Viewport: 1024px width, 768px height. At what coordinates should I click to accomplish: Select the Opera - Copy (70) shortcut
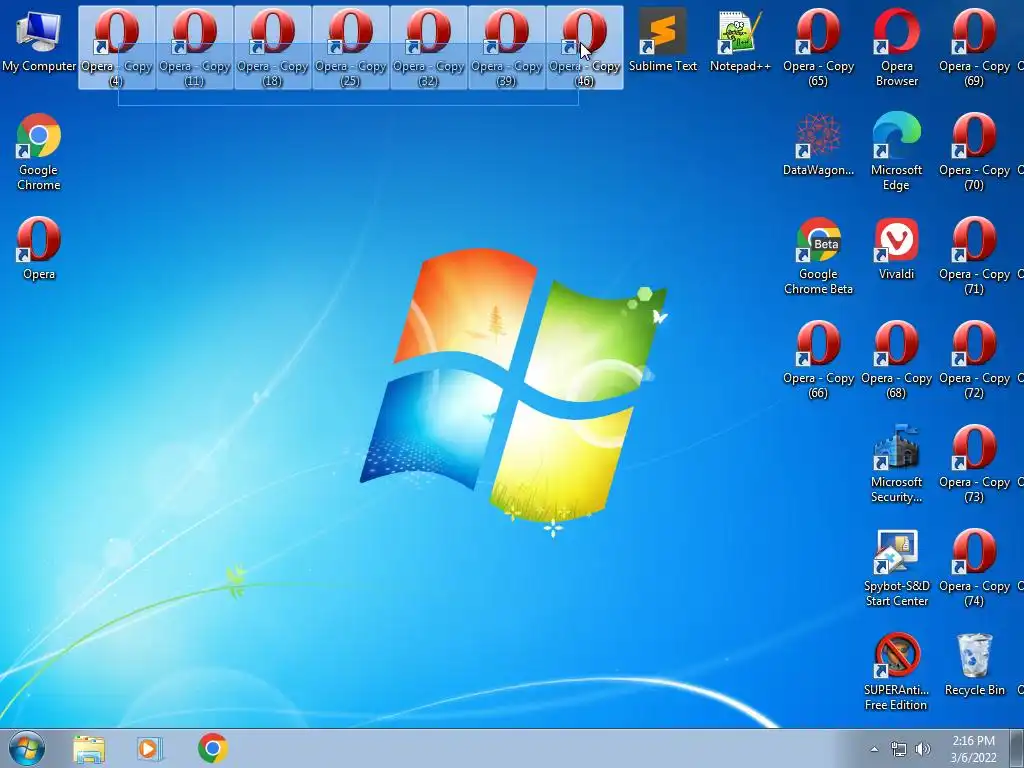[x=974, y=152]
